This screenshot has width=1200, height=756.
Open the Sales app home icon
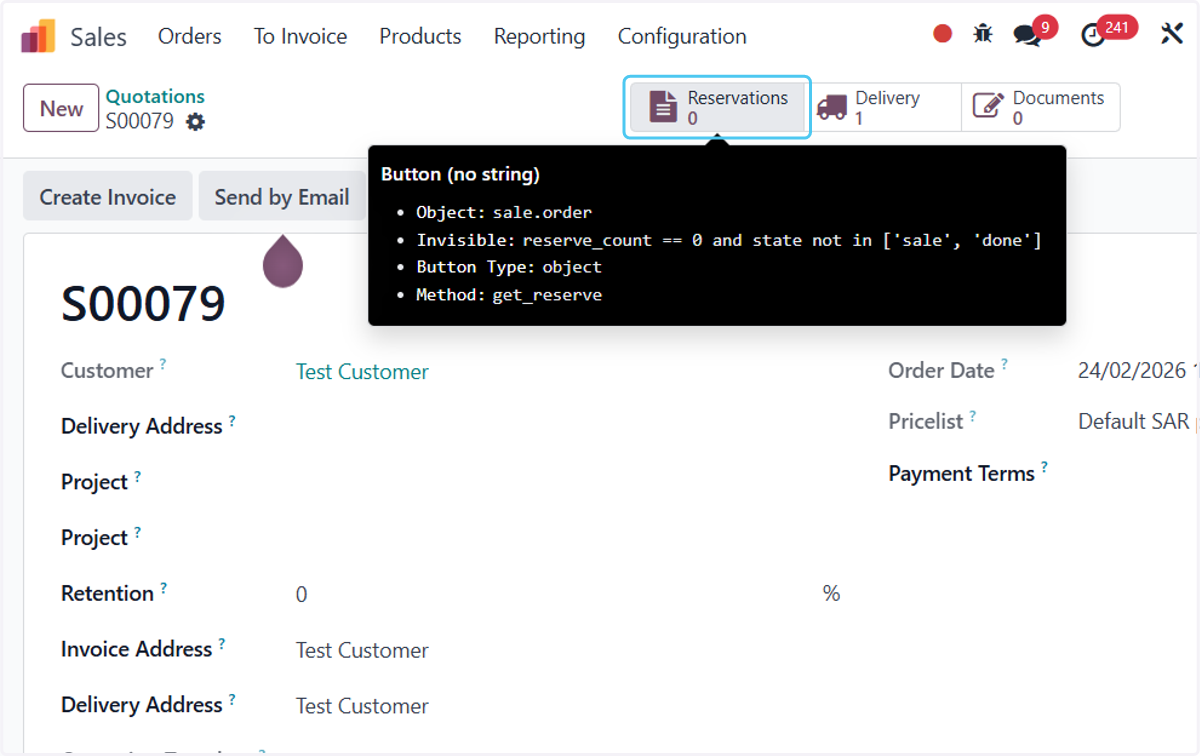click(x=38, y=36)
